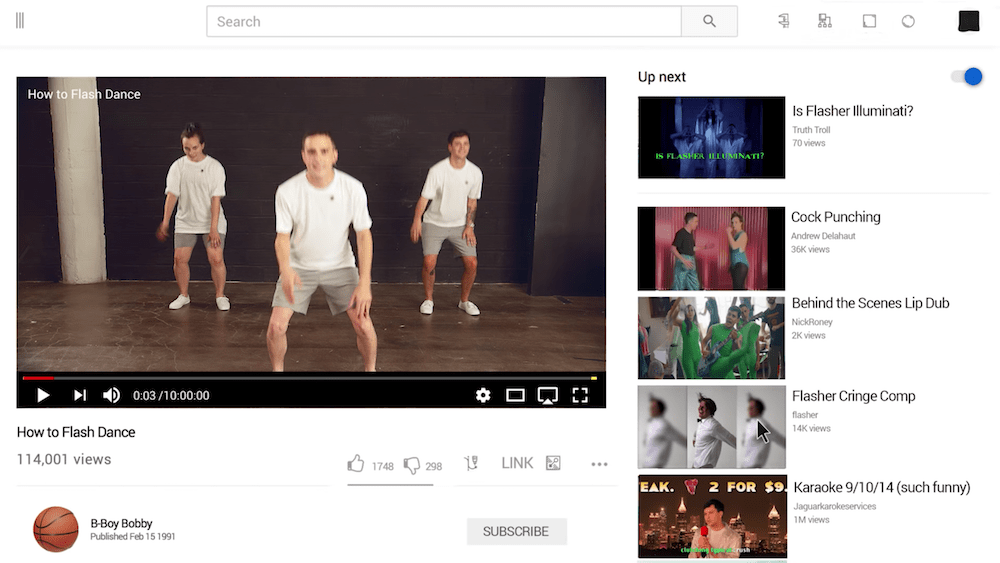The width and height of the screenshot is (1000, 563).
Task: Open the three-dot more options menu
Action: (599, 464)
